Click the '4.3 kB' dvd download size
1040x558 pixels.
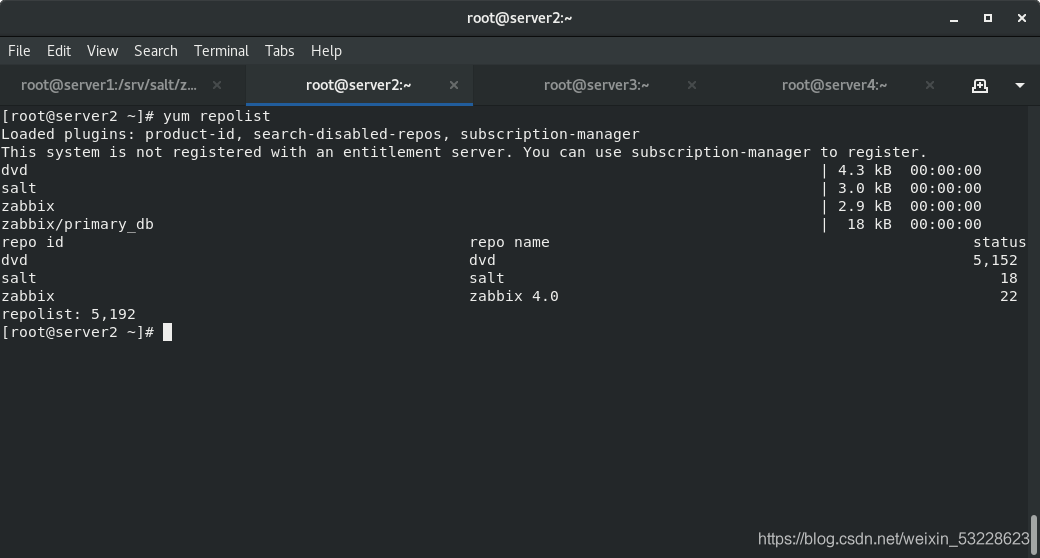pyautogui.click(x=865, y=170)
